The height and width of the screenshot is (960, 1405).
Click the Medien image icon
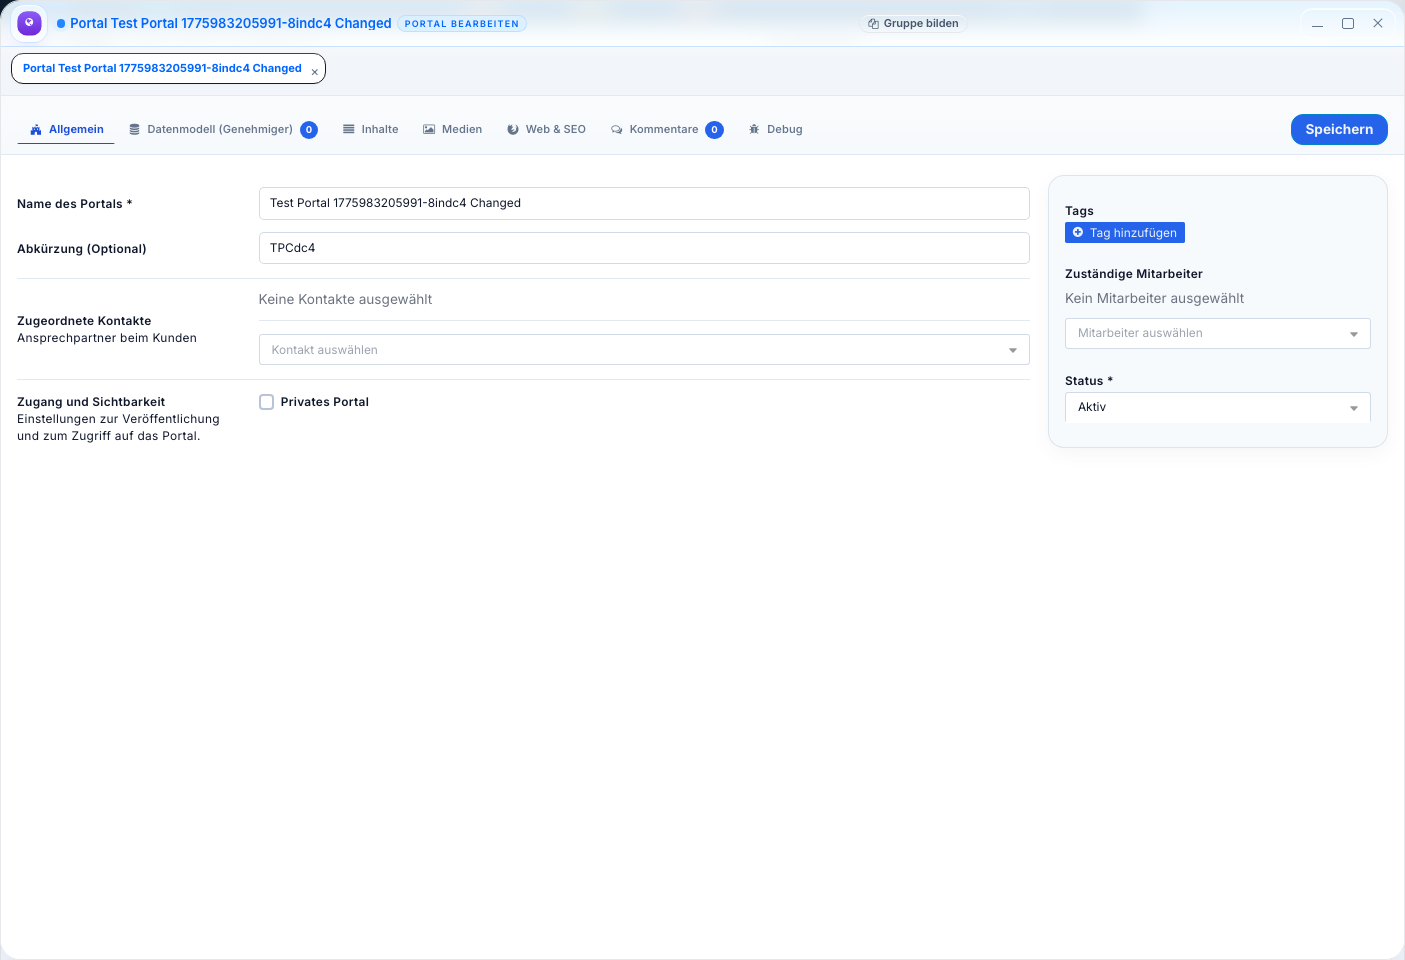coord(429,130)
